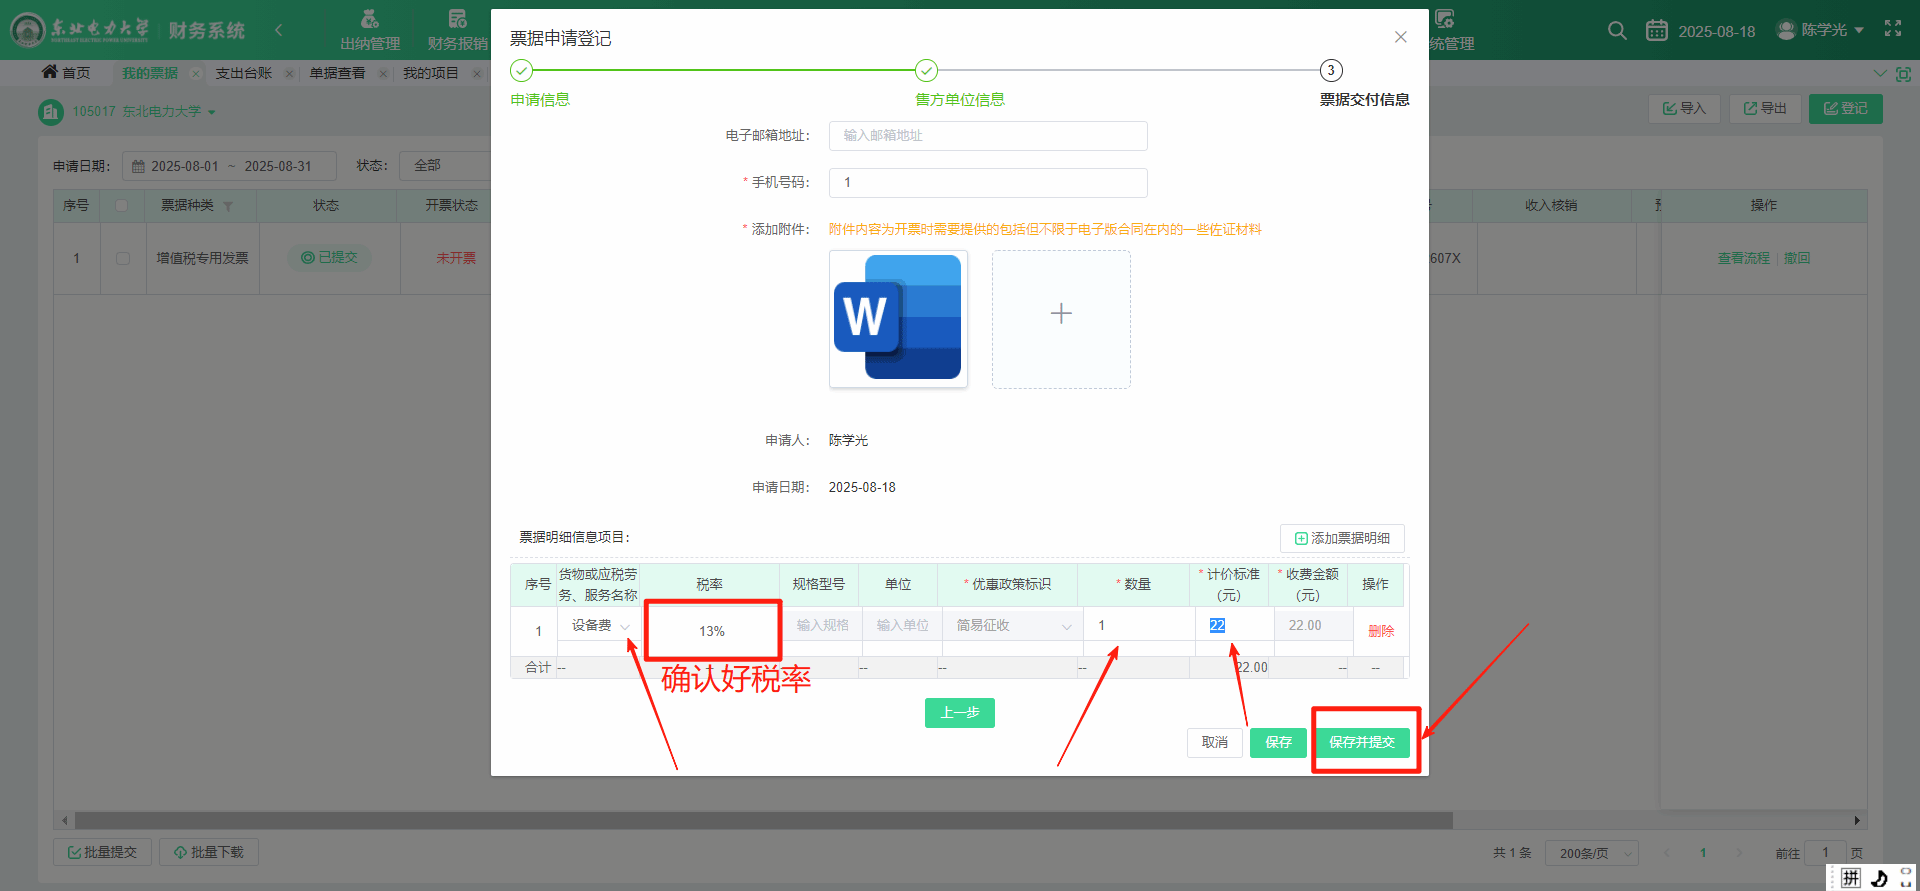This screenshot has width=1920, height=891.
Task: Open the calendar icon beside 2025-08-18
Action: click(x=1656, y=31)
